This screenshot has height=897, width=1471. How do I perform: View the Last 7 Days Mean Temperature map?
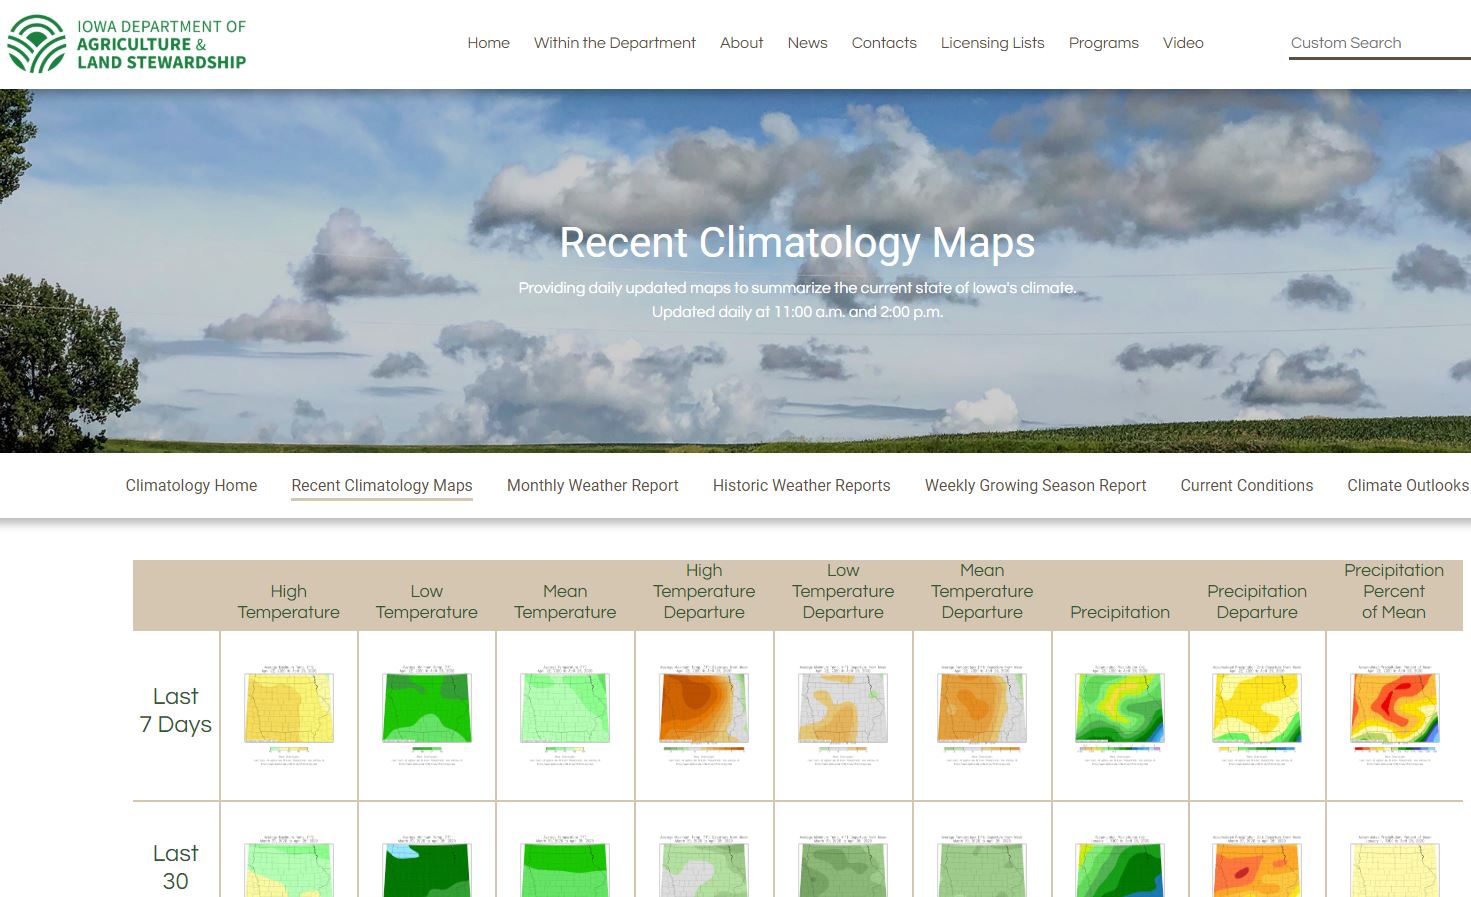(x=565, y=714)
